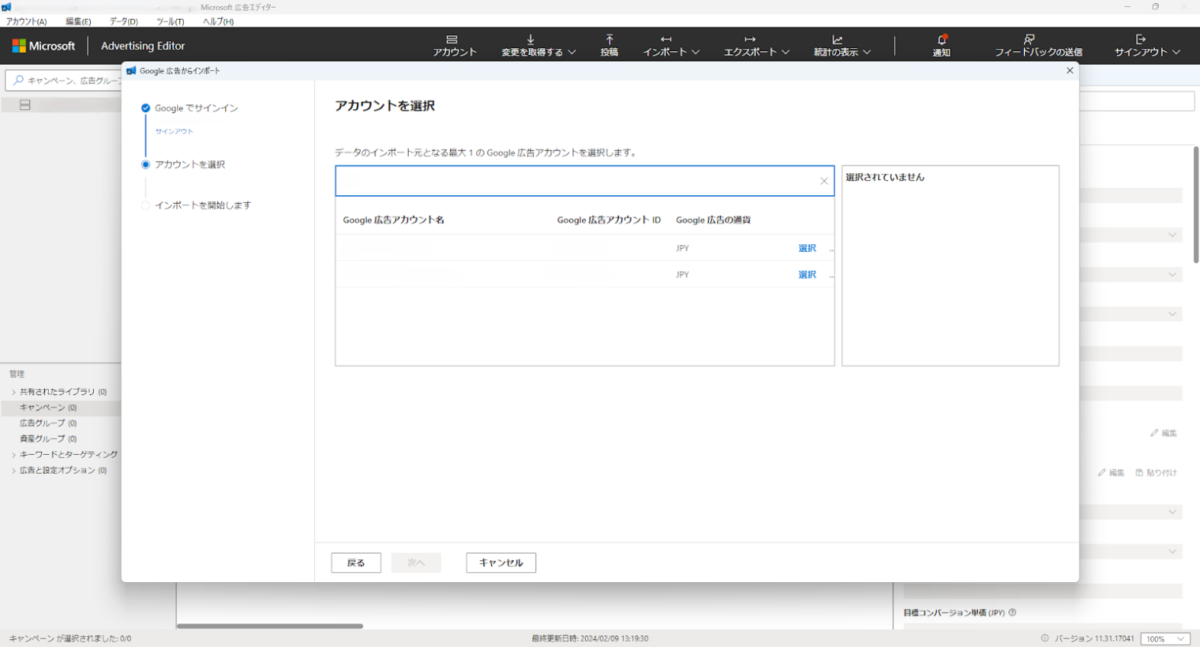1200x647 pixels.
Task: Open the 100% zoom dropdown in status bar
Action: point(1167,638)
